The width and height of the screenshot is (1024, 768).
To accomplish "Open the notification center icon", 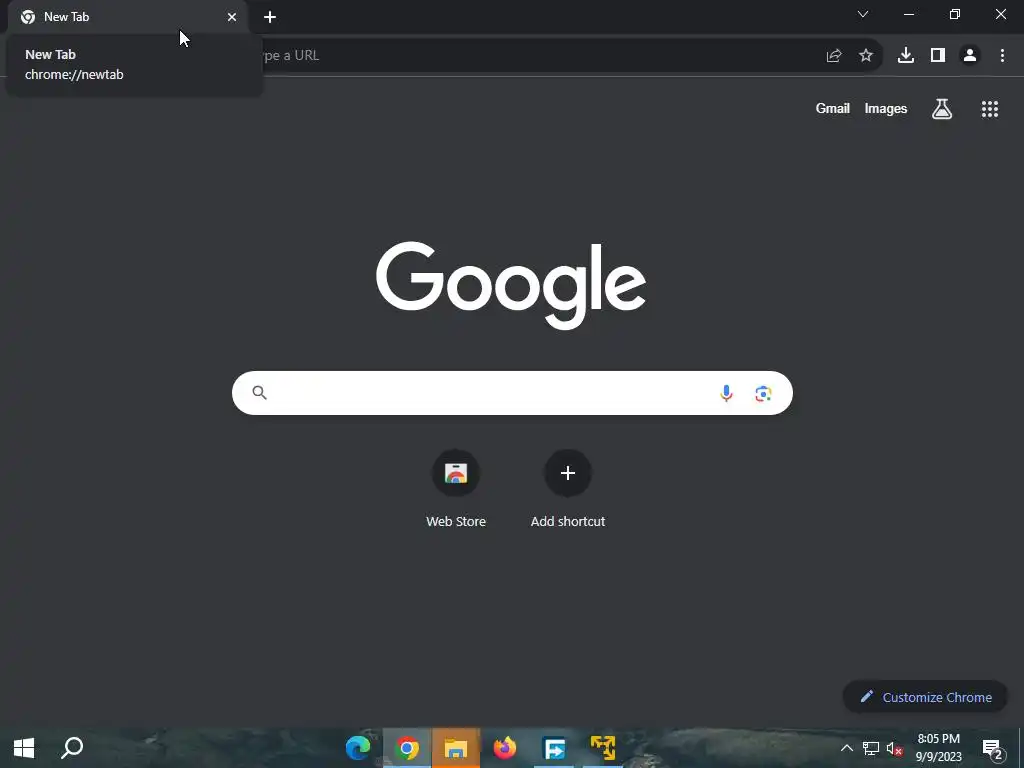I will pos(992,748).
